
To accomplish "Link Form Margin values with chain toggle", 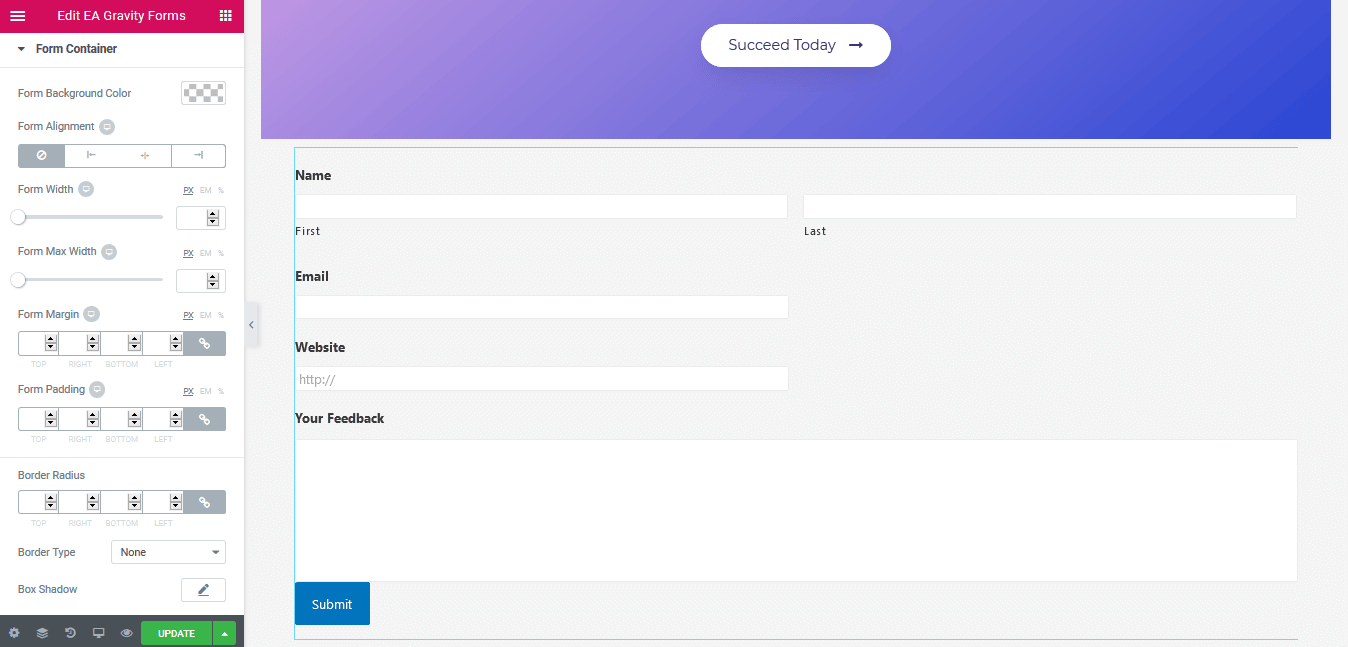I will (204, 343).
